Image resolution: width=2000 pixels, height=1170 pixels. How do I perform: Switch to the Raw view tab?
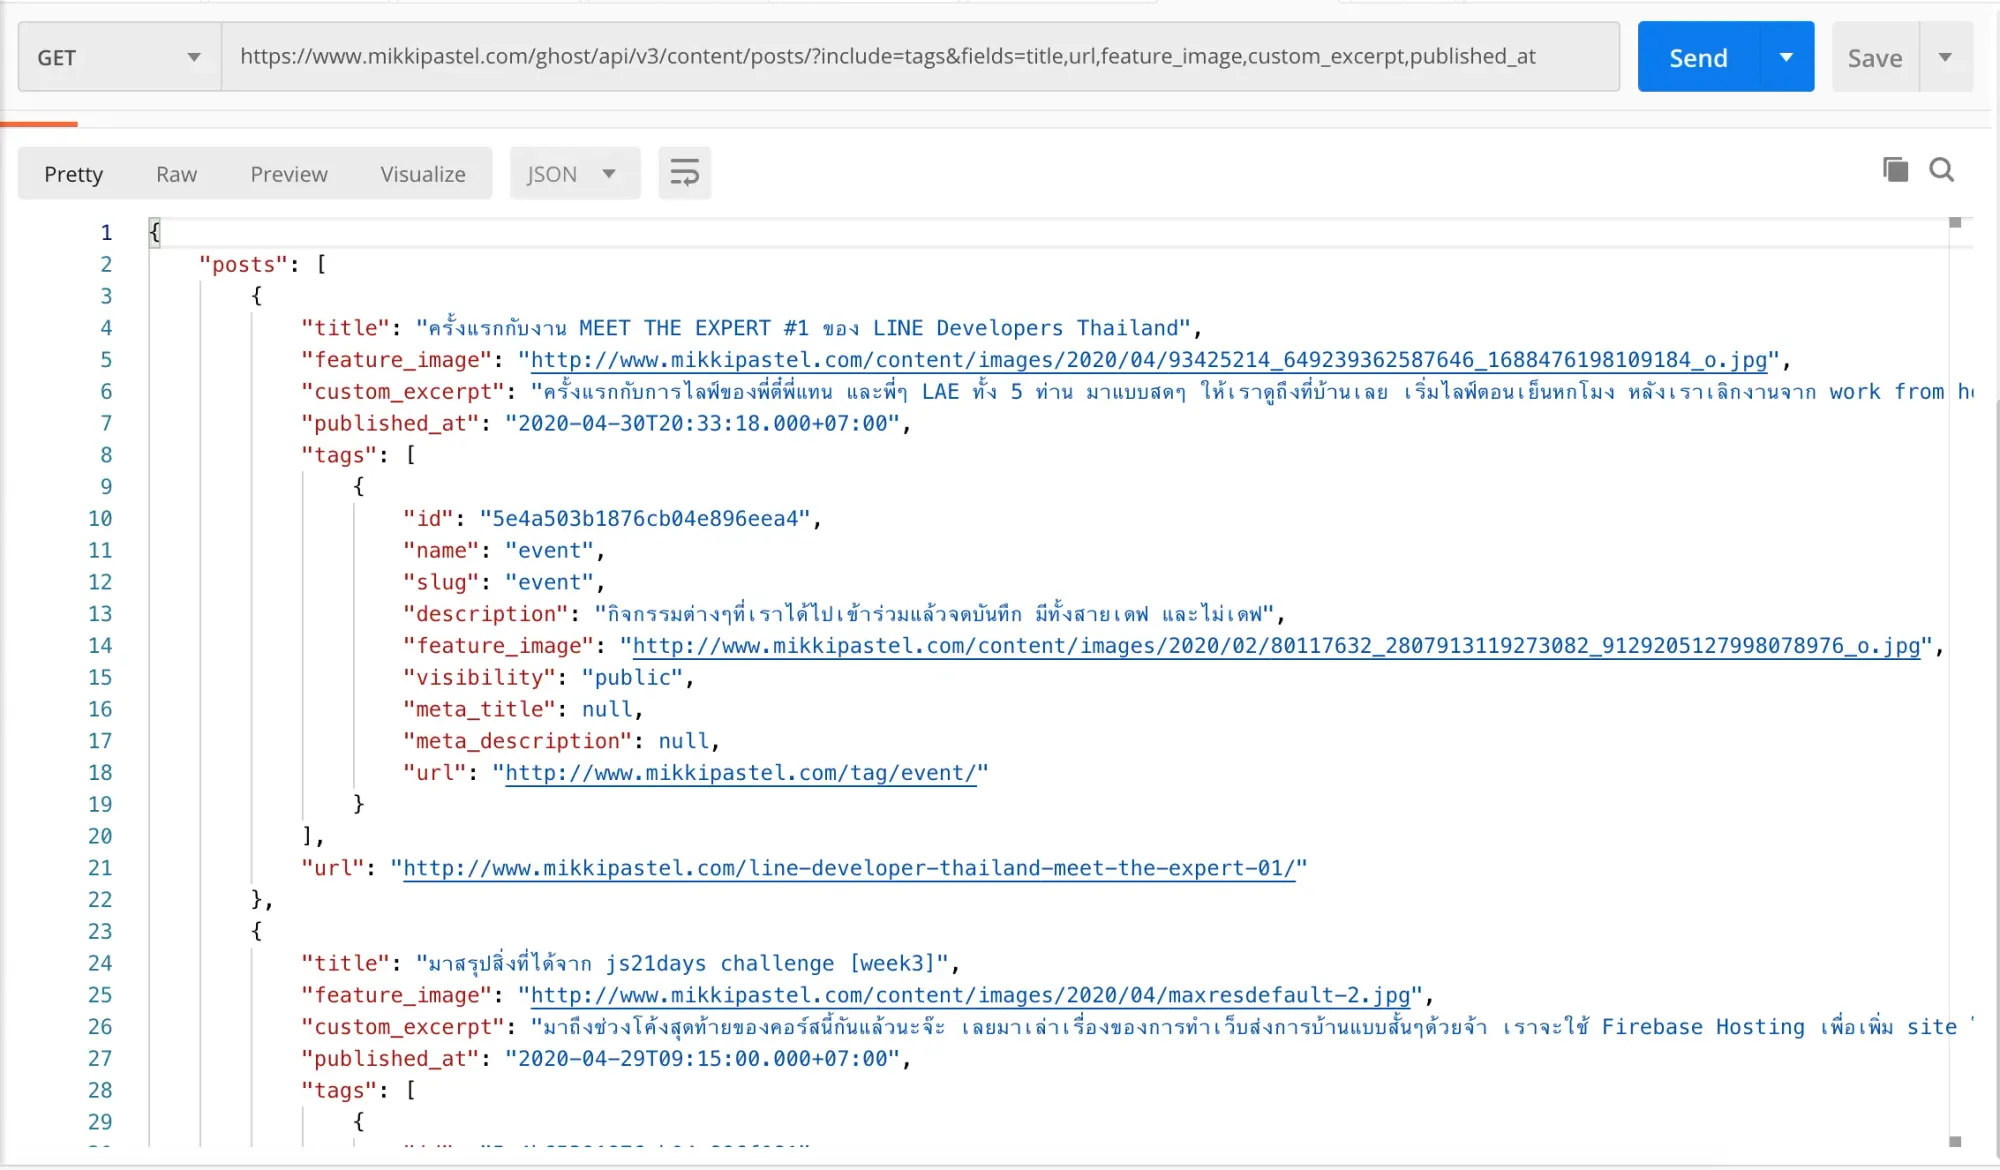tap(176, 174)
